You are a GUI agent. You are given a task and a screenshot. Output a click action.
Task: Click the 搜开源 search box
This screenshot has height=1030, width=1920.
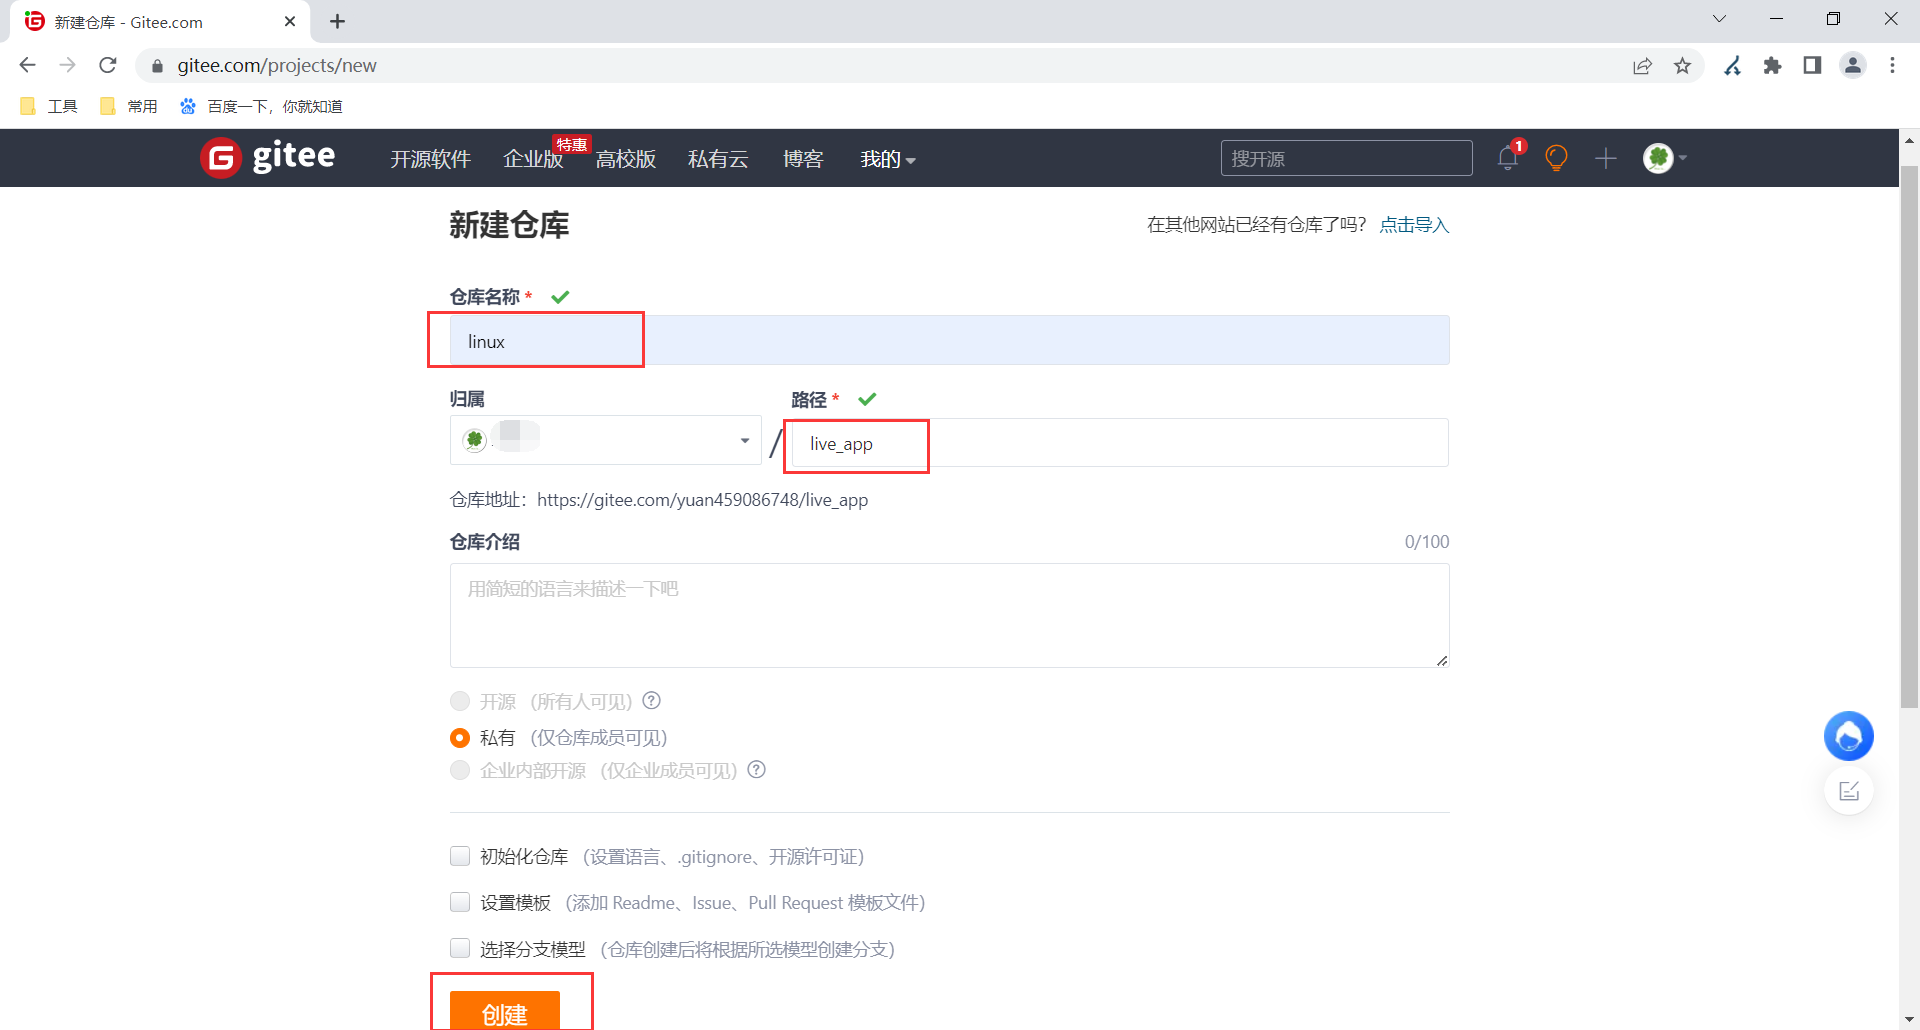coord(1346,158)
